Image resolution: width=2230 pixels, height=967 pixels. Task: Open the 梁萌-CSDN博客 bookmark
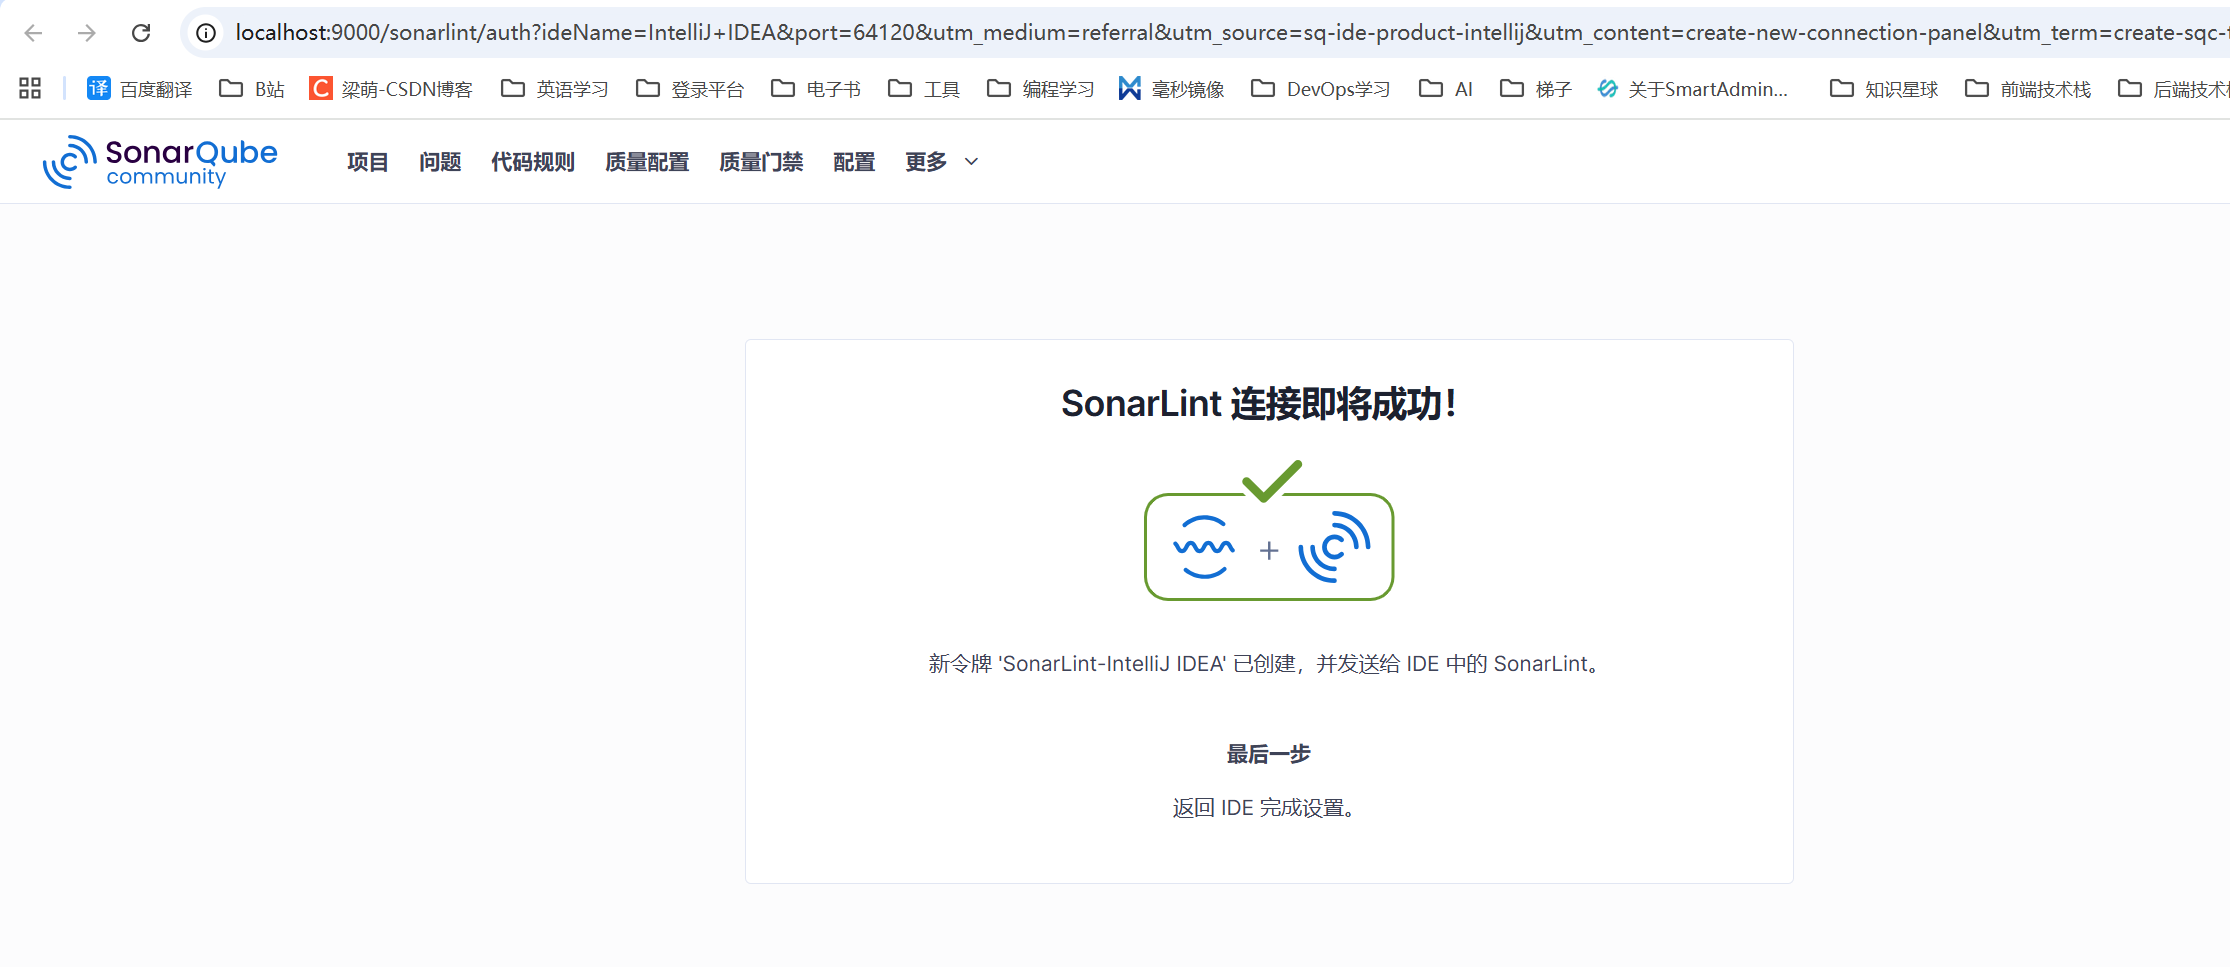pos(391,89)
